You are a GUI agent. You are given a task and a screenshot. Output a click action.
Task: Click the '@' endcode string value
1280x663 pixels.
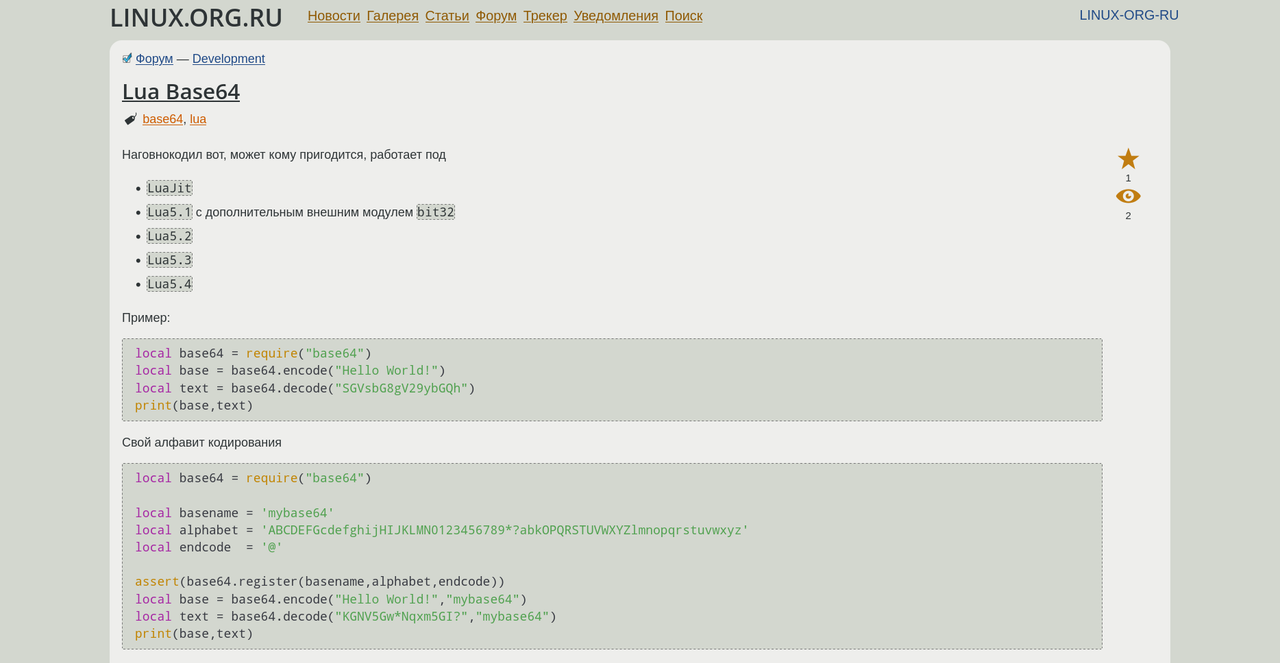(x=272, y=547)
